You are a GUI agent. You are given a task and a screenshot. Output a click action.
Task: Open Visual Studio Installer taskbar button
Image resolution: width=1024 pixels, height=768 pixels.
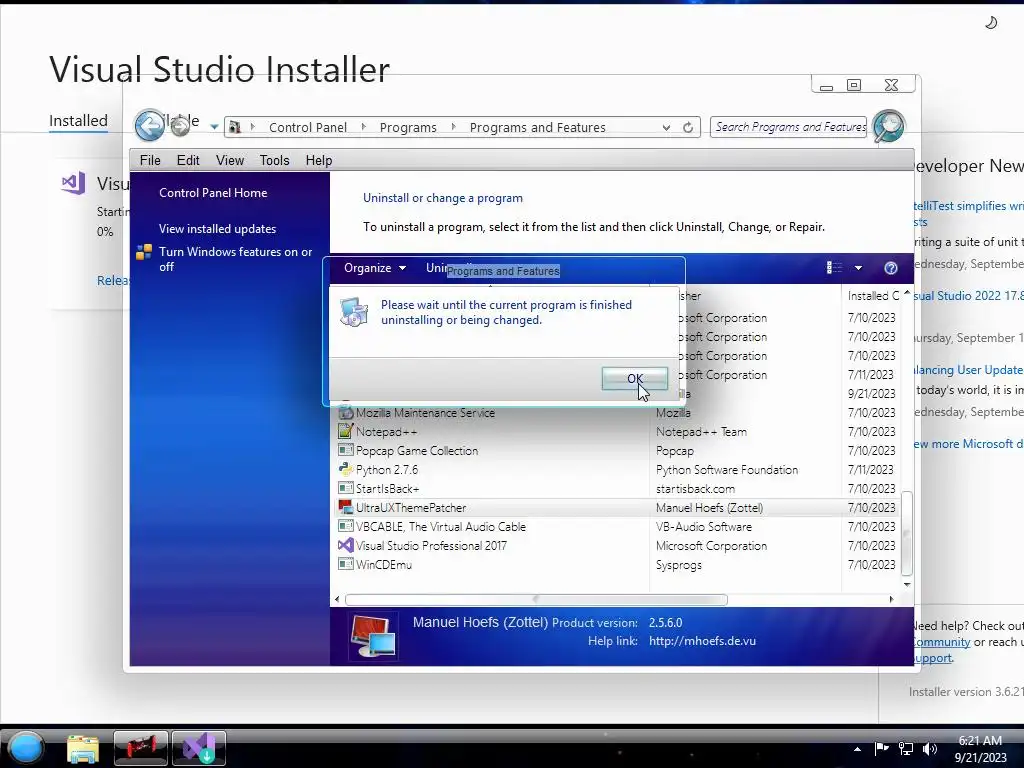(199, 748)
